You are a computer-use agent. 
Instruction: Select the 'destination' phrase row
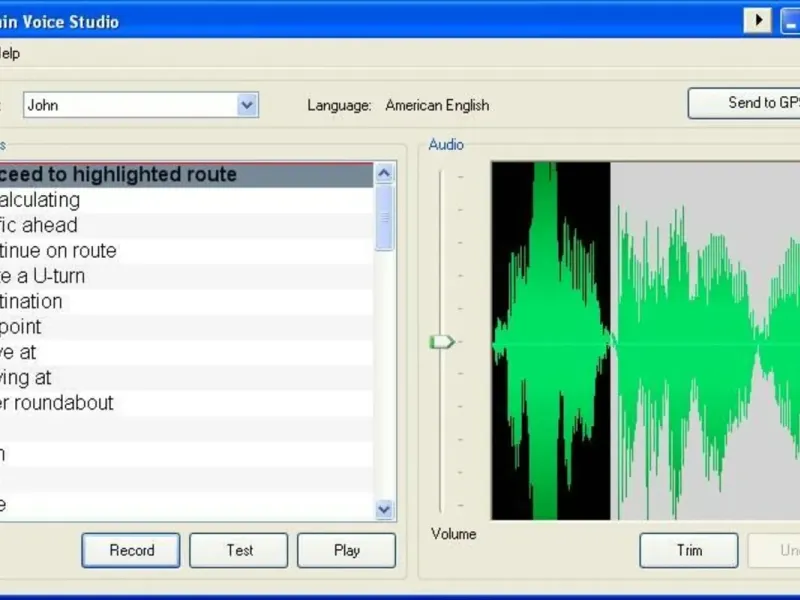click(x=186, y=302)
